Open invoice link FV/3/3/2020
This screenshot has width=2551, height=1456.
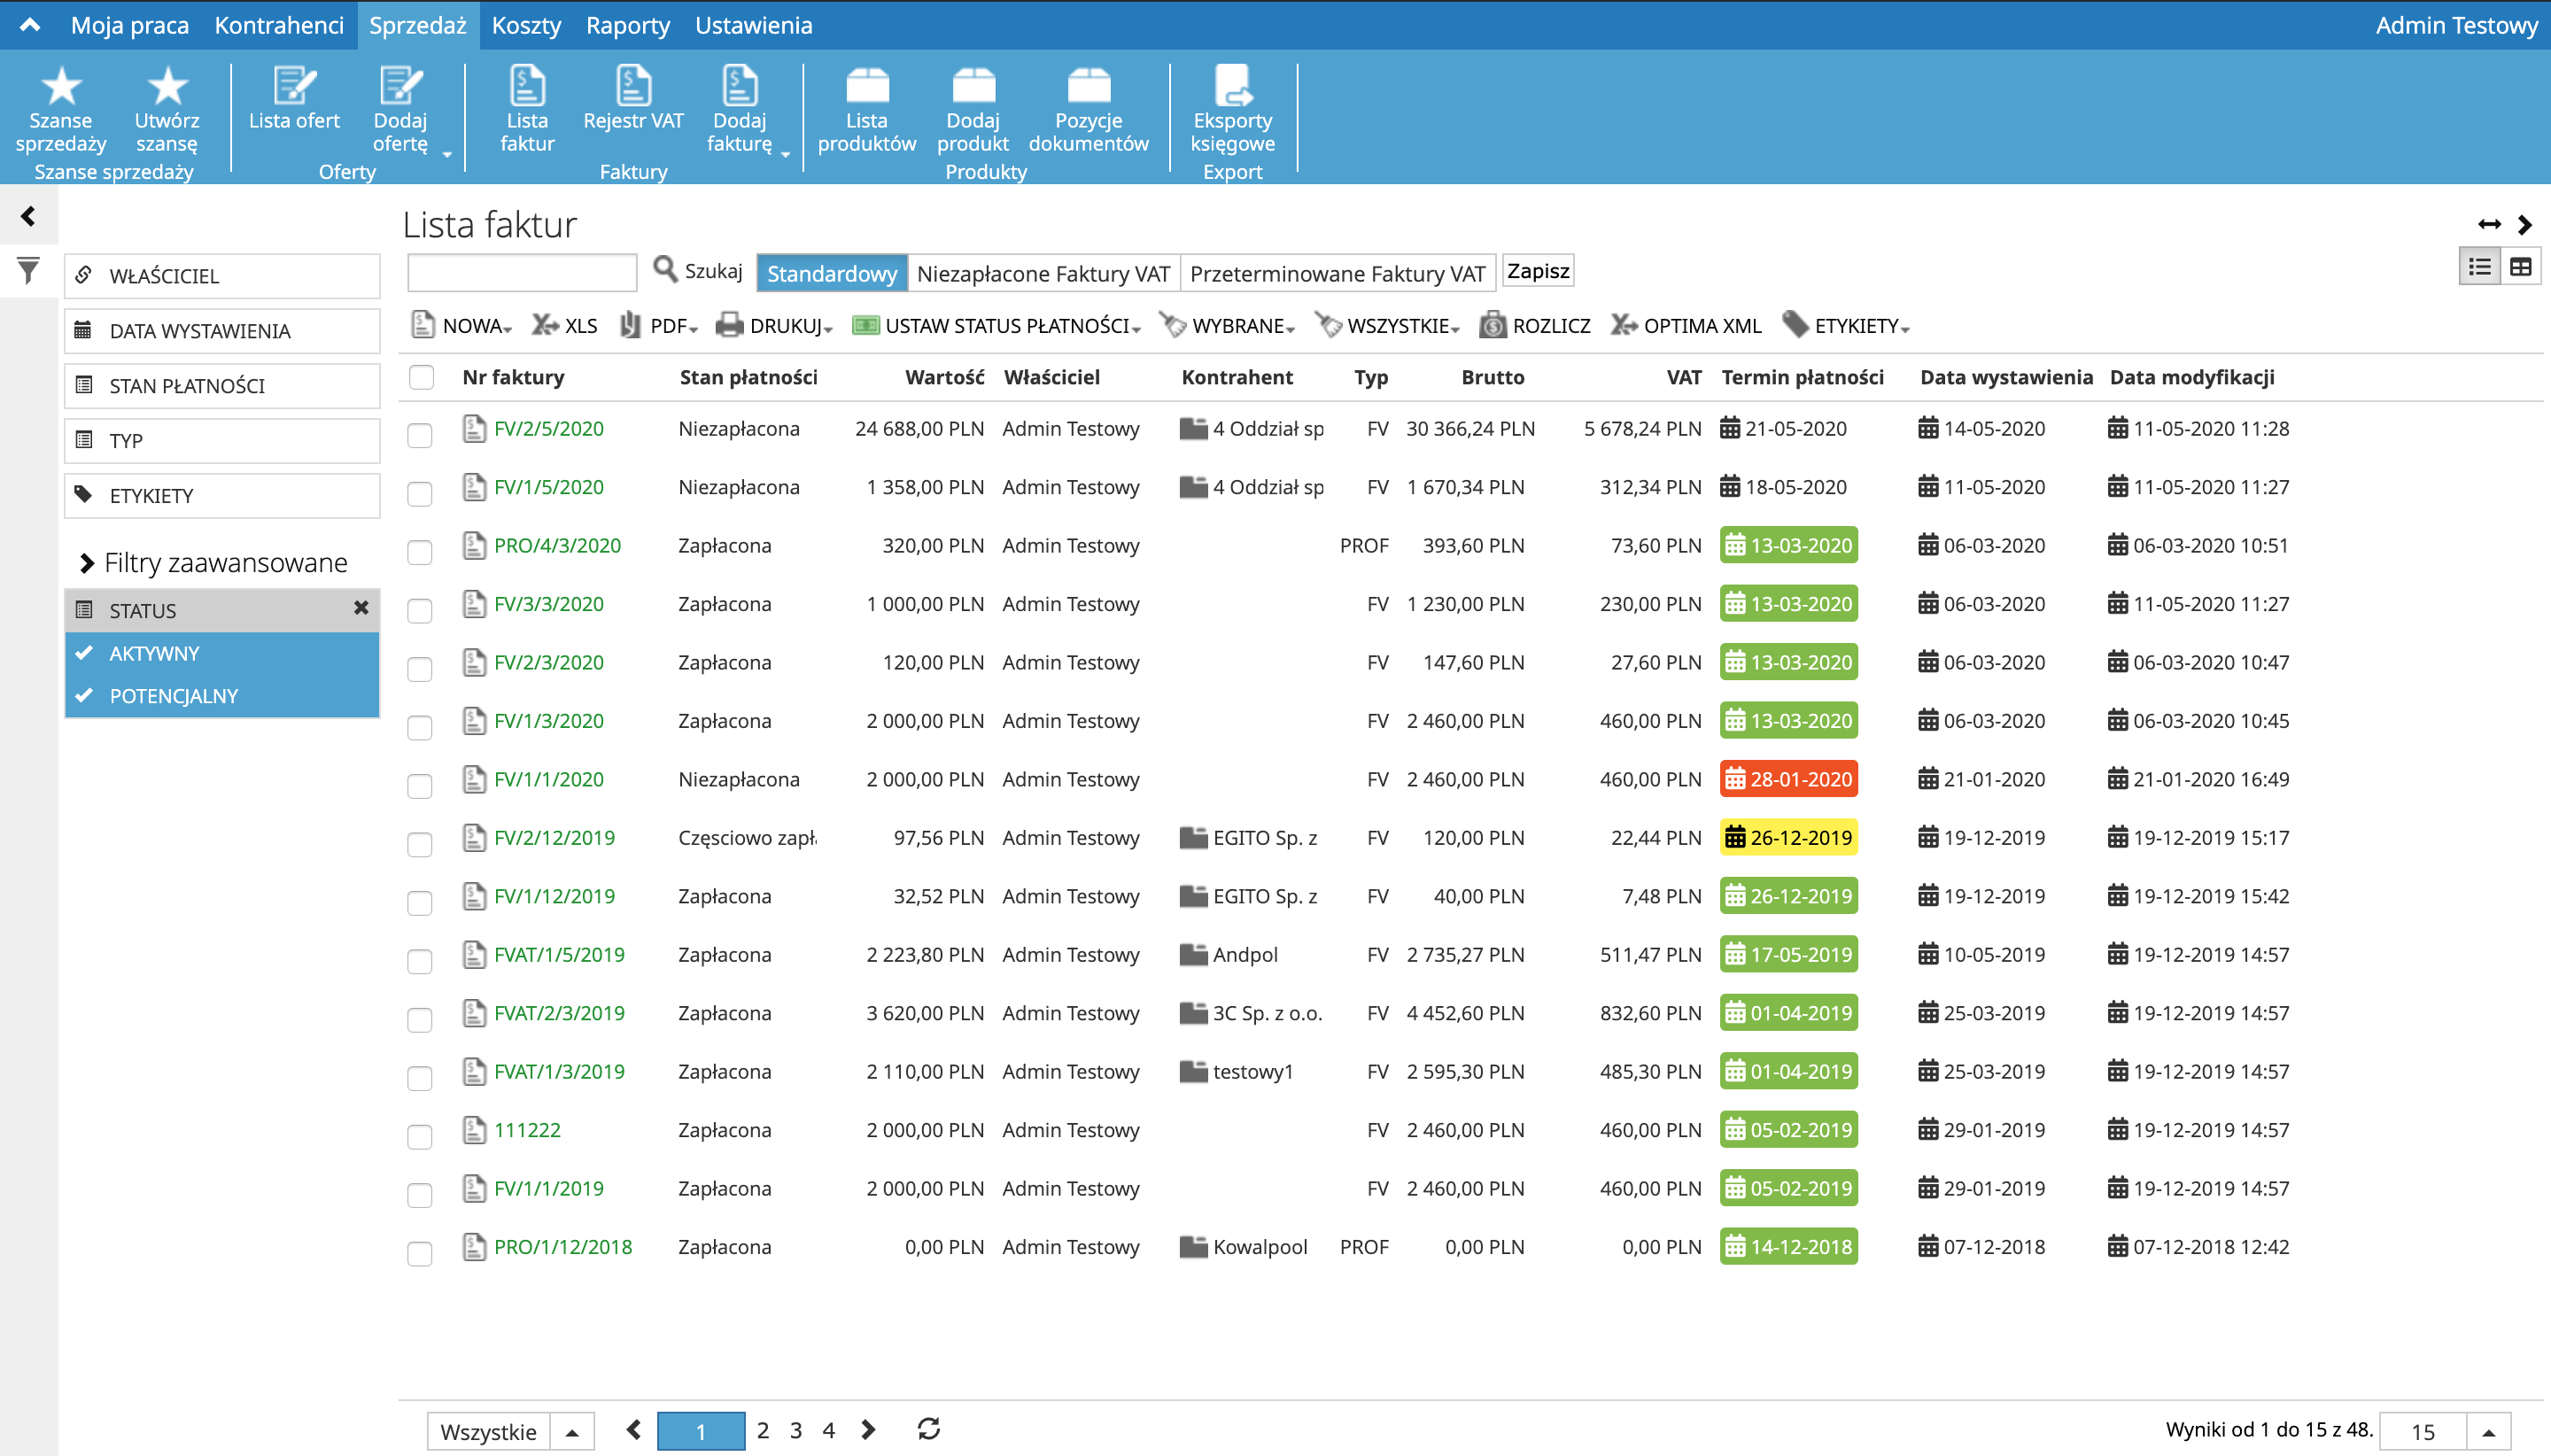[x=549, y=604]
